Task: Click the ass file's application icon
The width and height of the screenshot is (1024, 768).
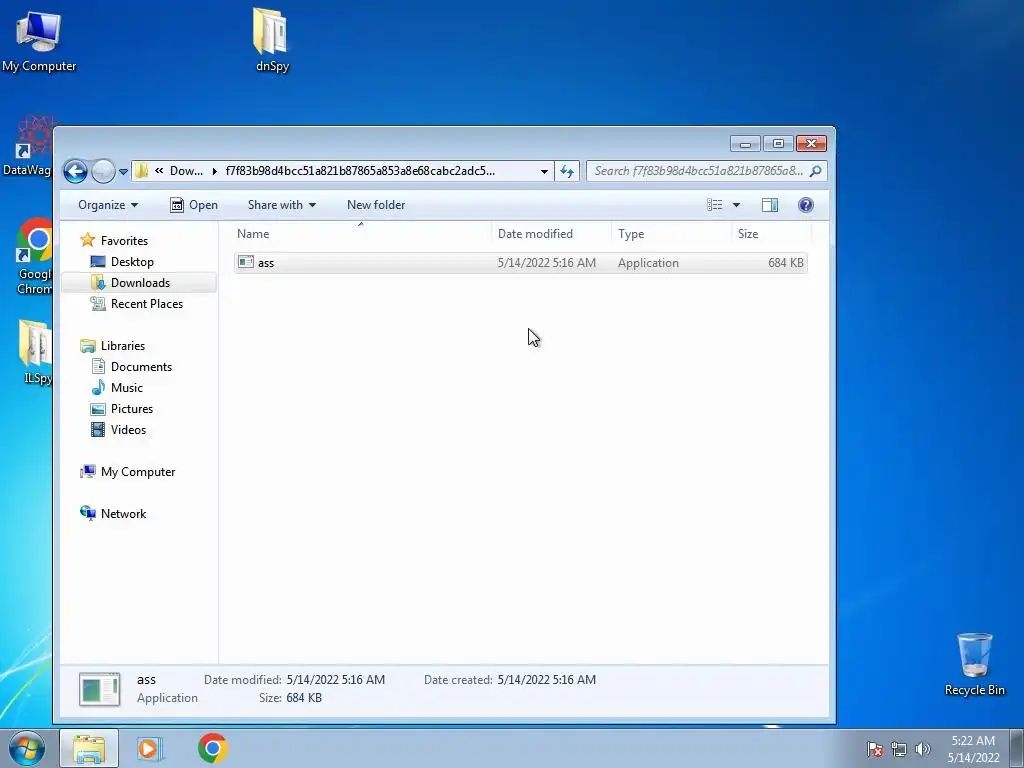Action: (246, 263)
